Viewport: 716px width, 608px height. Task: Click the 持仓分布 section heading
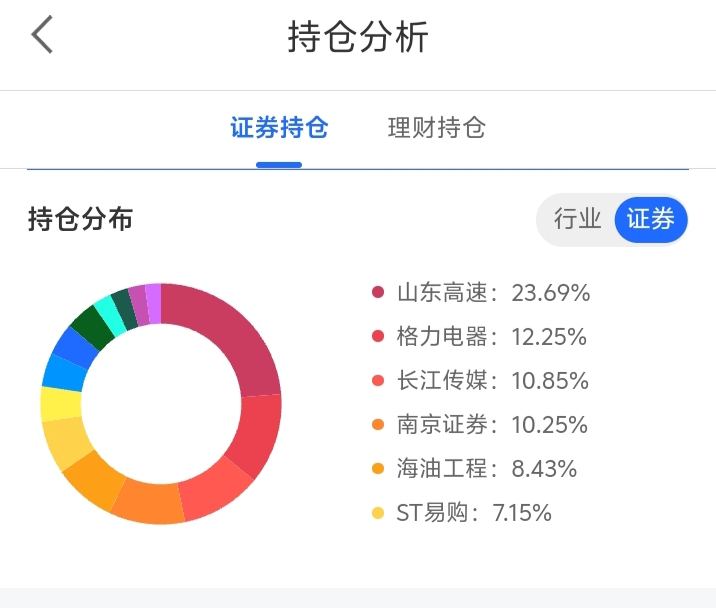[x=80, y=219]
